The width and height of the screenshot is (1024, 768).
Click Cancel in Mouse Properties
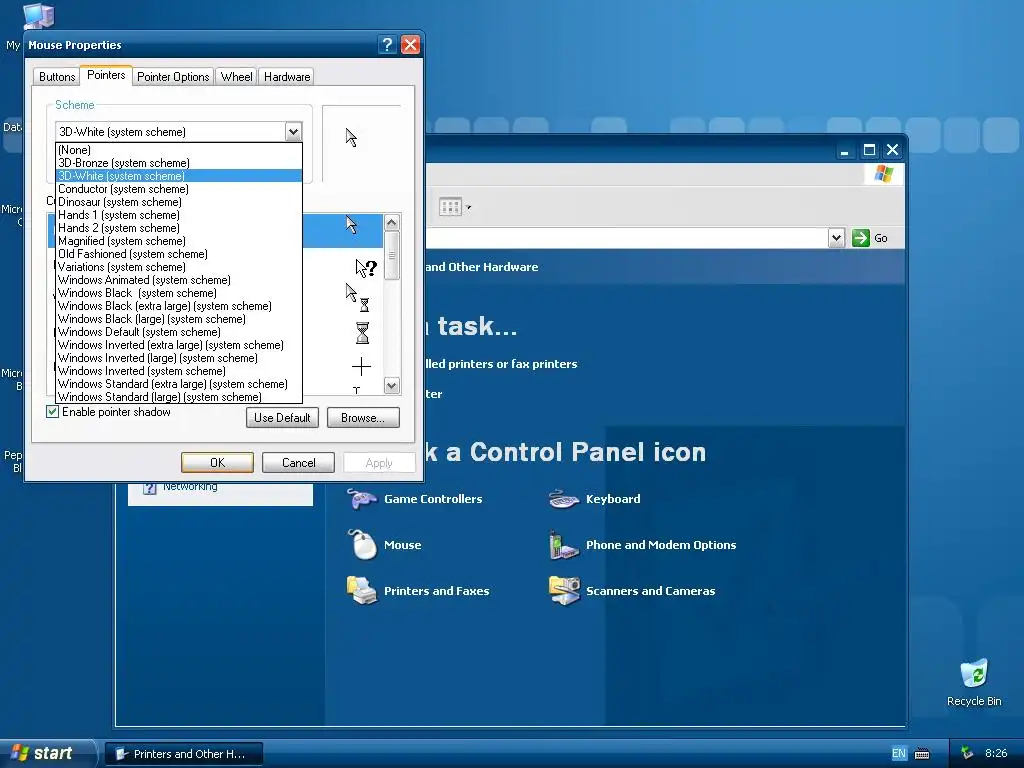(298, 463)
